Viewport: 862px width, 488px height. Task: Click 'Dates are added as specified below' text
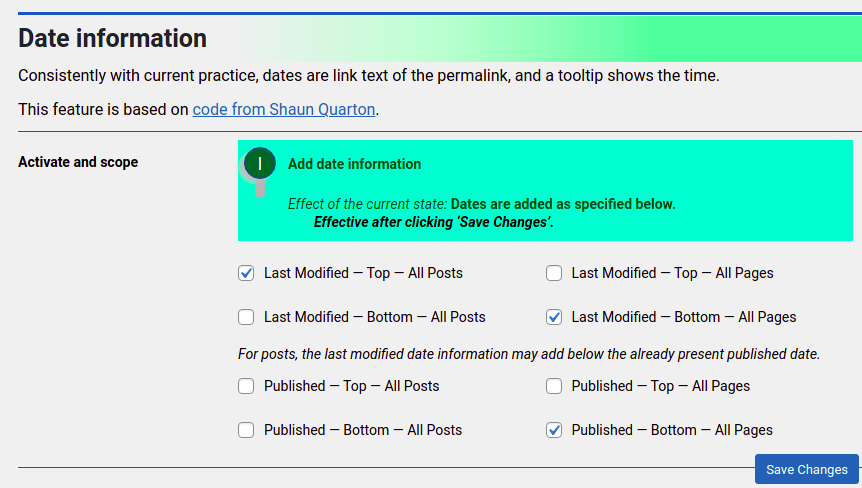coord(563,204)
